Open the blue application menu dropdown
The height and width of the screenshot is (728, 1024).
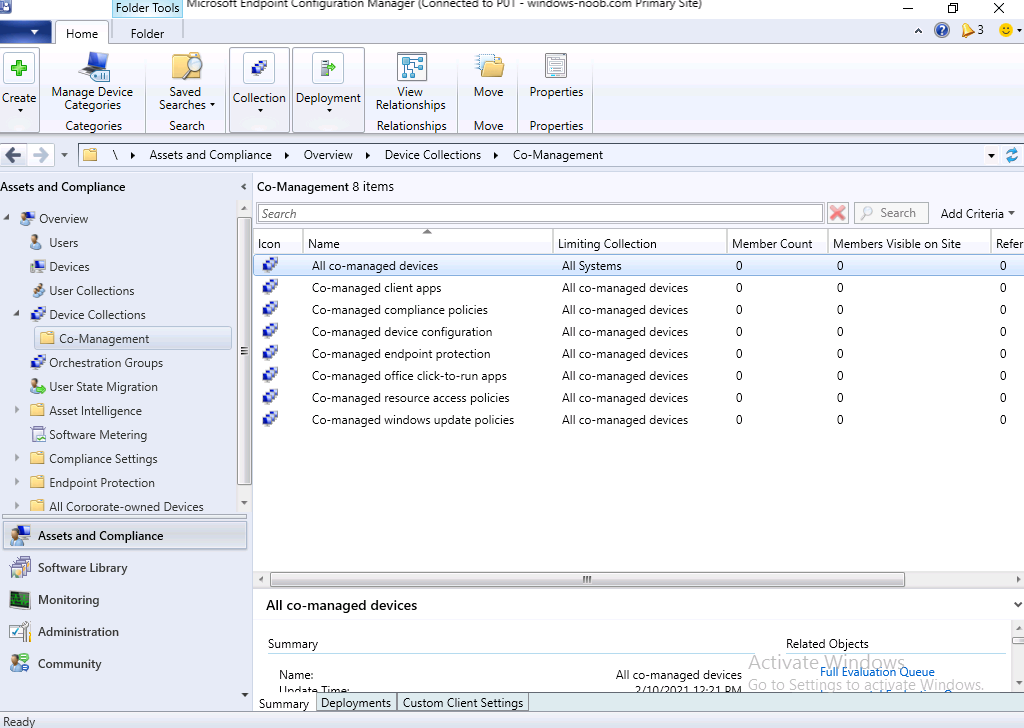tap(25, 31)
